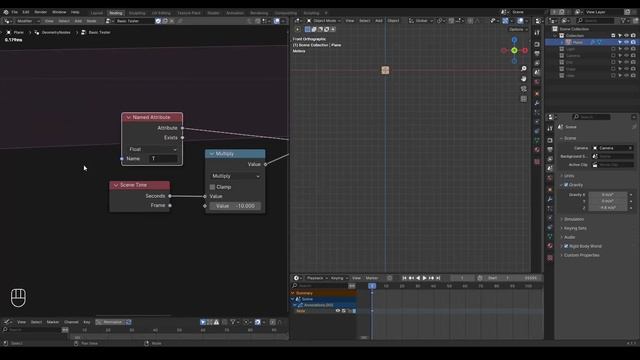Click the Scene Time Seconds output socket
Screen dimensions: 640x360
(170, 196)
